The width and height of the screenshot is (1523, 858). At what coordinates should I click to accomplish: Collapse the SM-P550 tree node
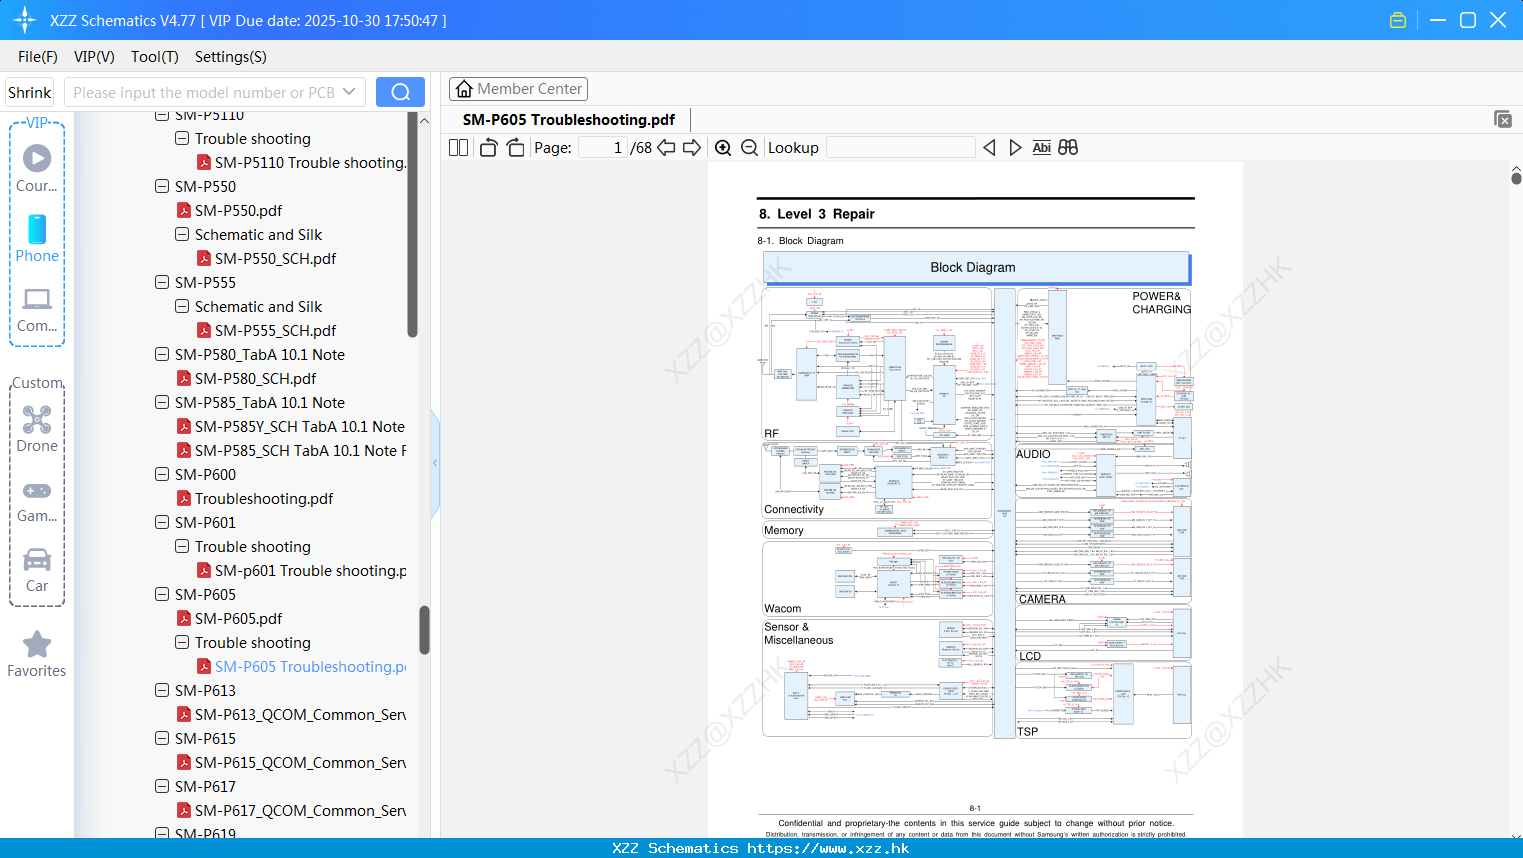162,186
